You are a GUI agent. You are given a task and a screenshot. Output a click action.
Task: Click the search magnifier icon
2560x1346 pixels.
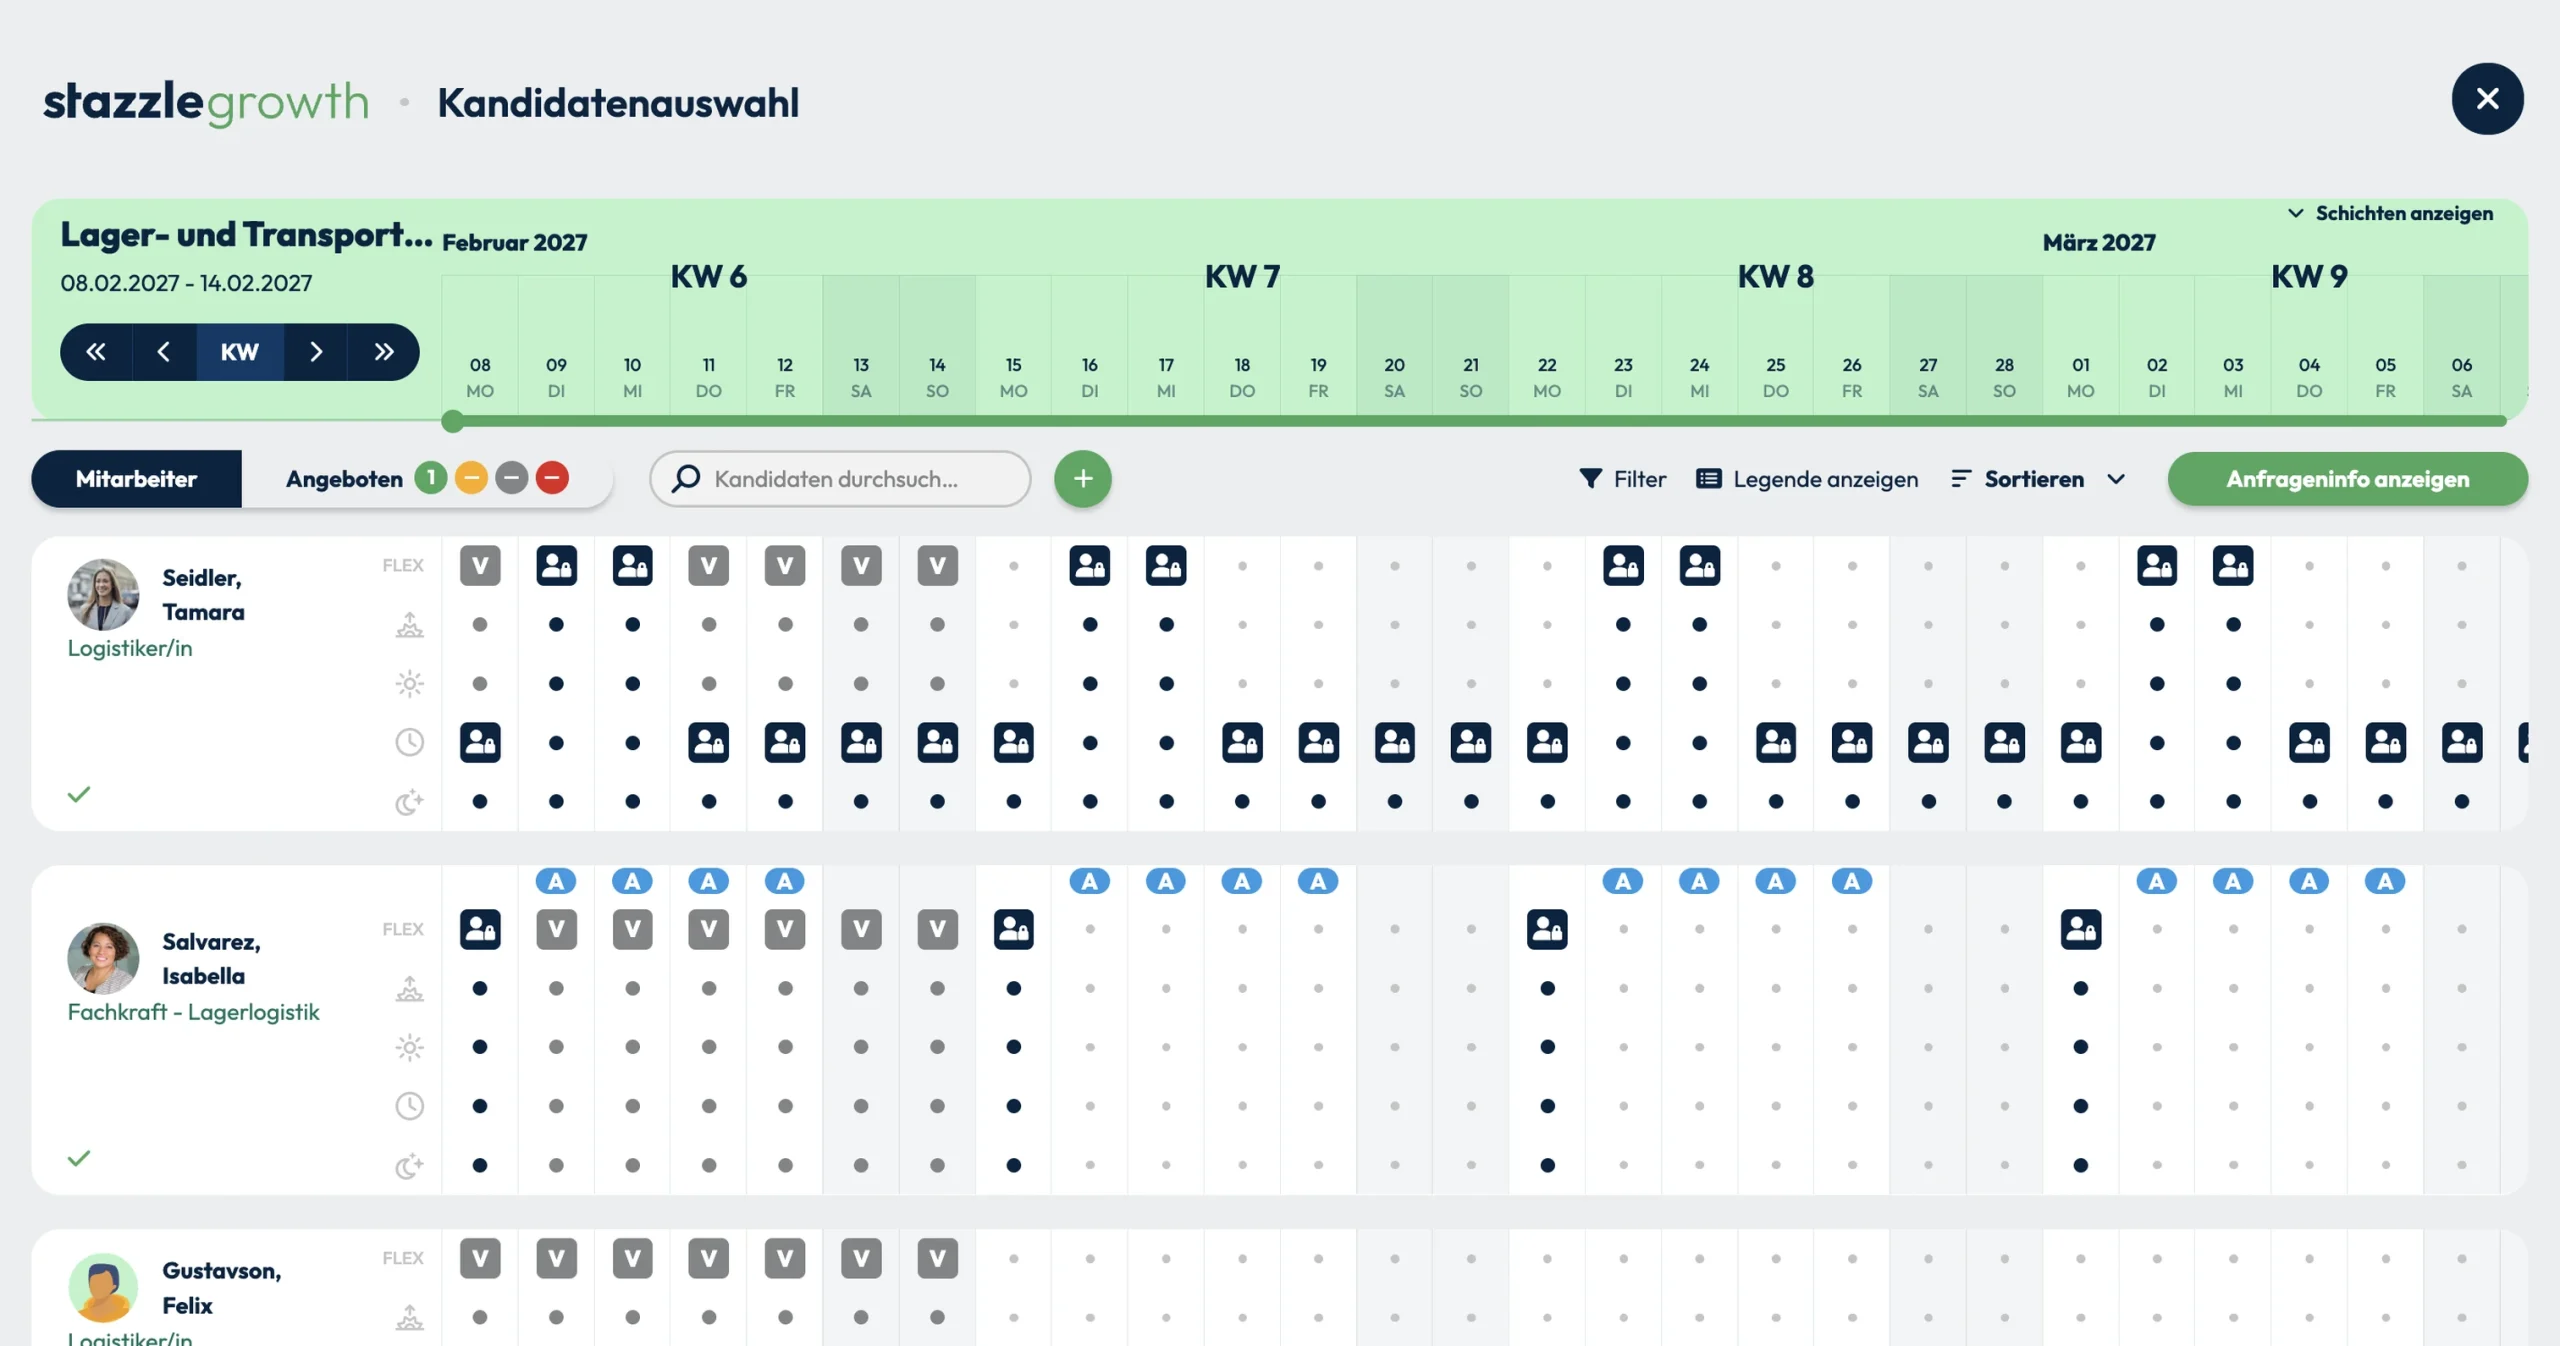pos(686,478)
